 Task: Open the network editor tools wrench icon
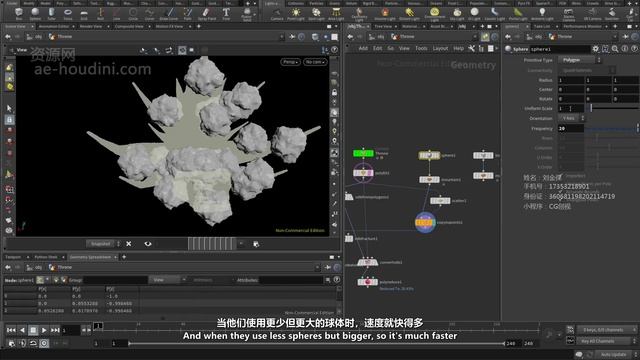pyautogui.click(x=471, y=49)
